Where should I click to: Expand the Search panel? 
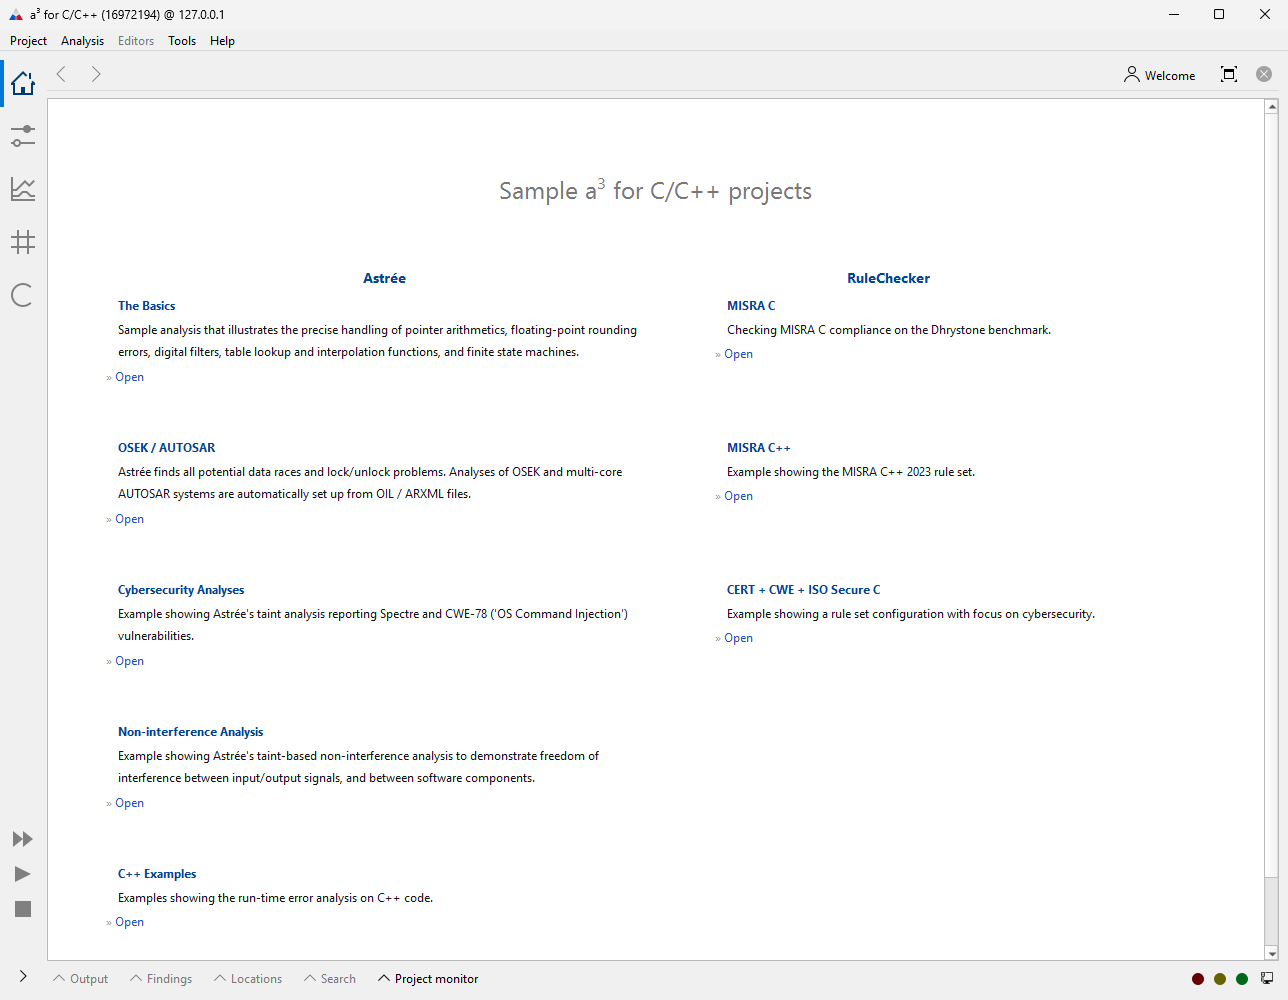(x=330, y=979)
